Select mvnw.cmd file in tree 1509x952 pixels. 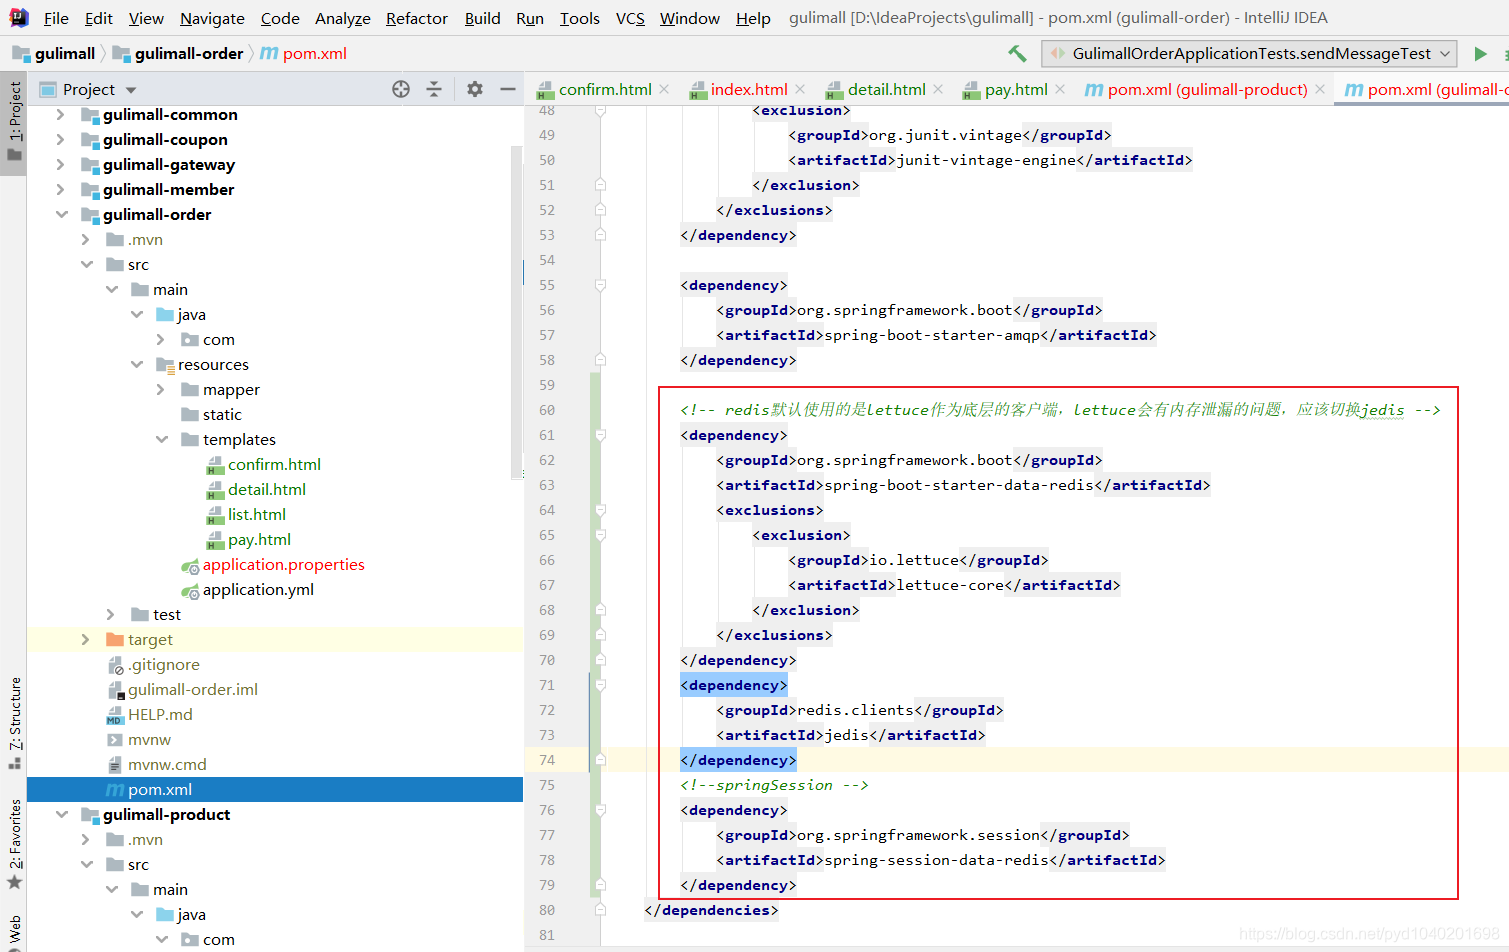click(167, 764)
